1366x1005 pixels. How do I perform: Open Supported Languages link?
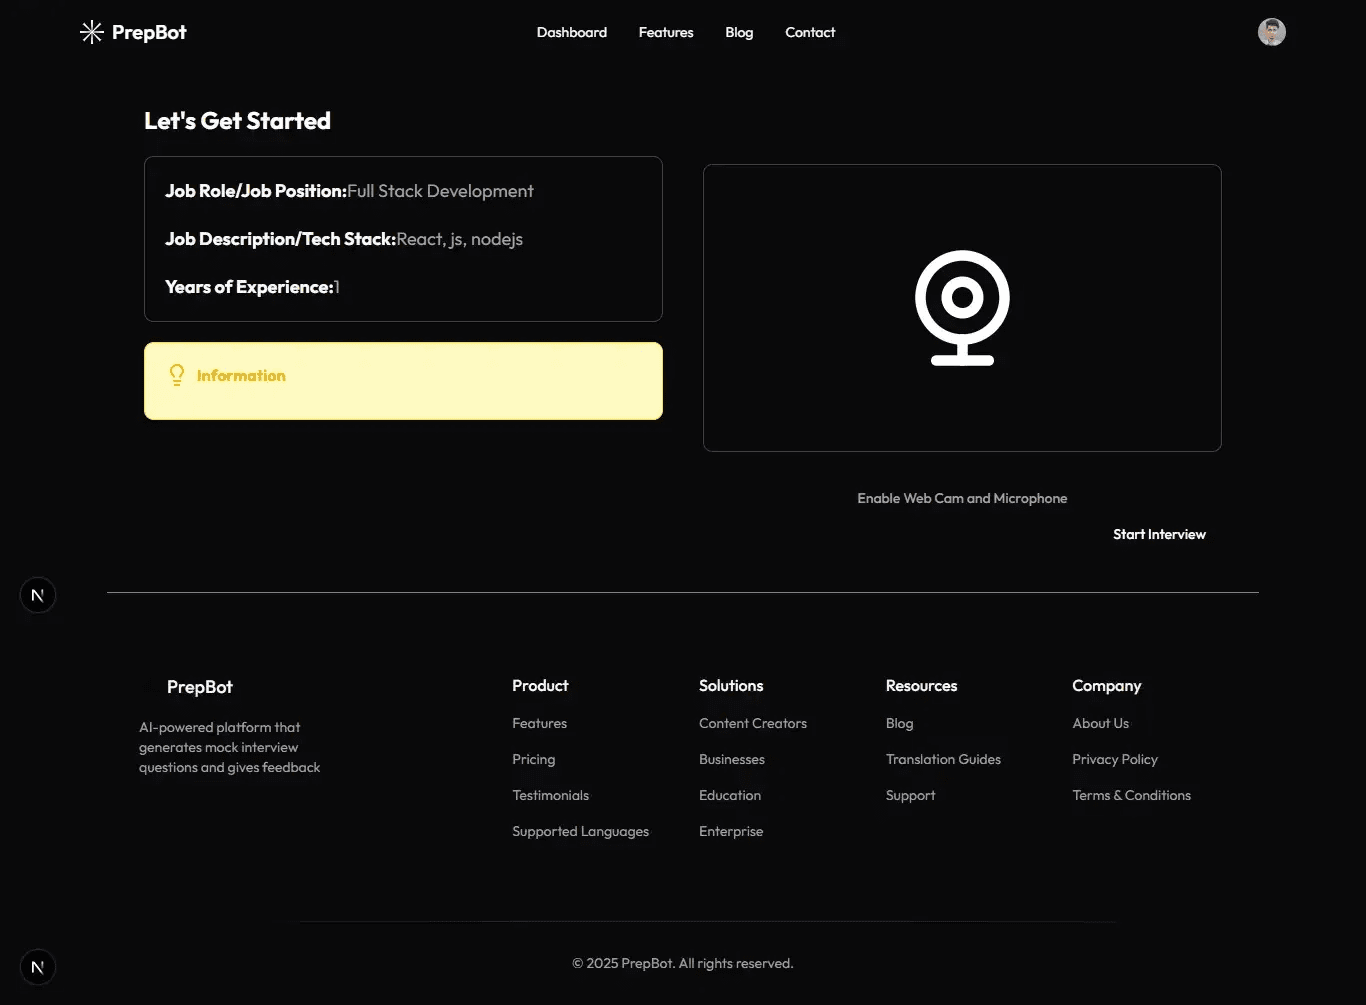580,832
